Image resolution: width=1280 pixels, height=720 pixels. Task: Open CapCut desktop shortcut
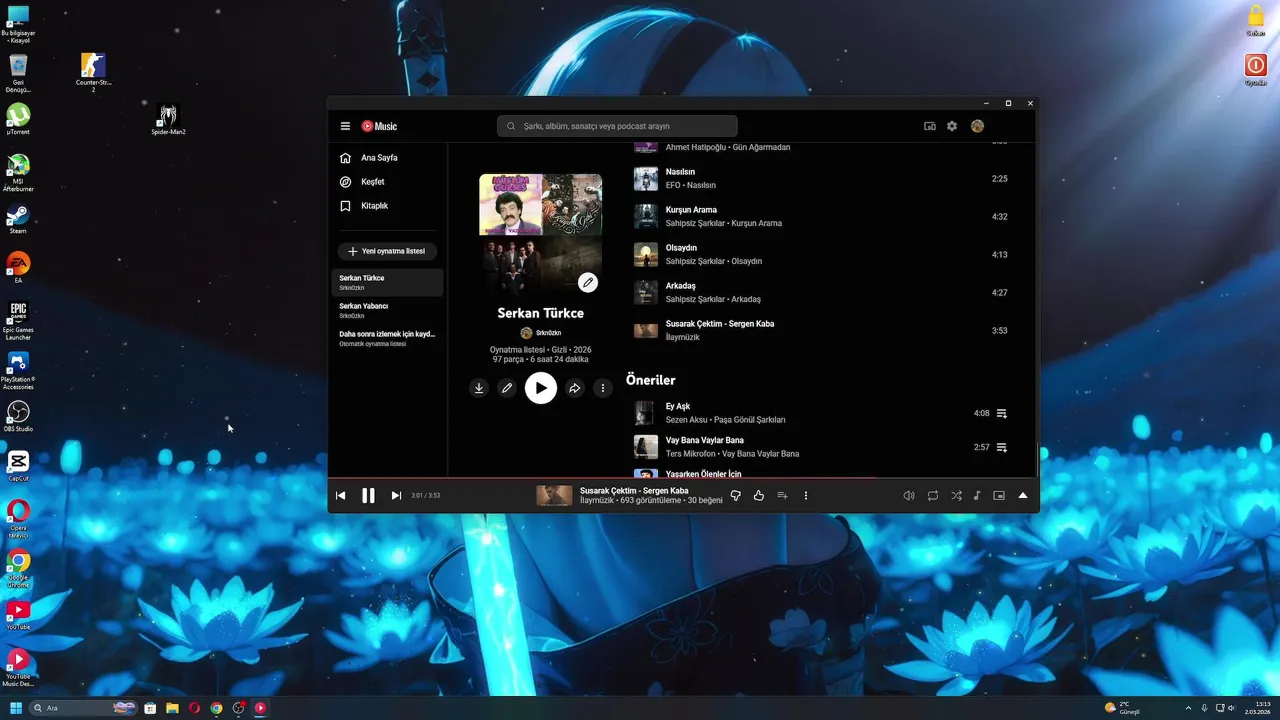point(18,465)
